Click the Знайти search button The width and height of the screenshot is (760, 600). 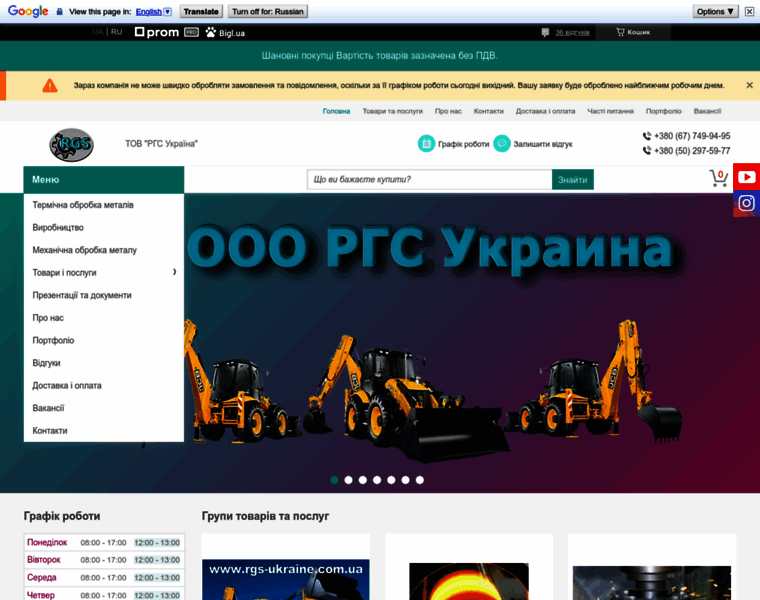coord(572,180)
